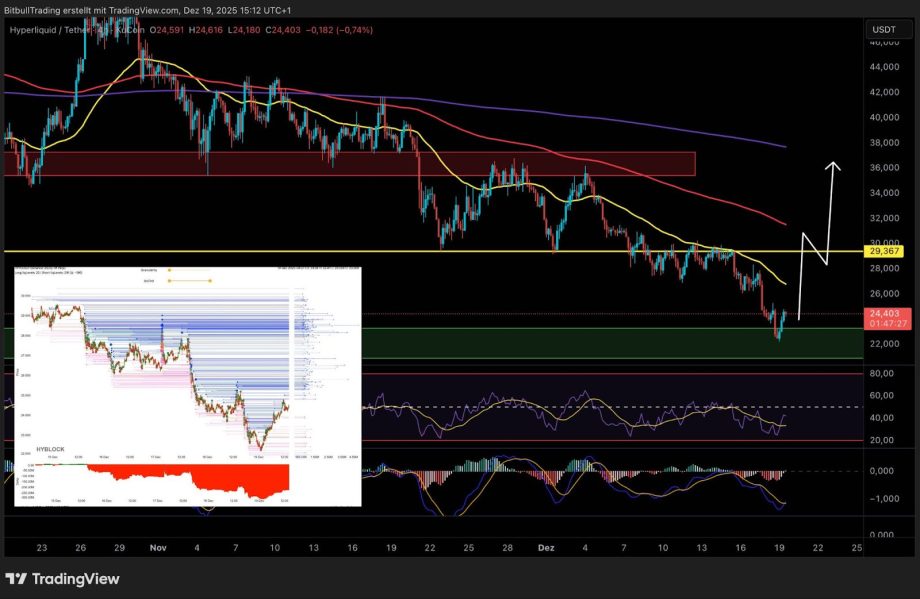The height and width of the screenshot is (599, 920).
Task: Select the red resistance zone rectangle
Action: (350, 163)
